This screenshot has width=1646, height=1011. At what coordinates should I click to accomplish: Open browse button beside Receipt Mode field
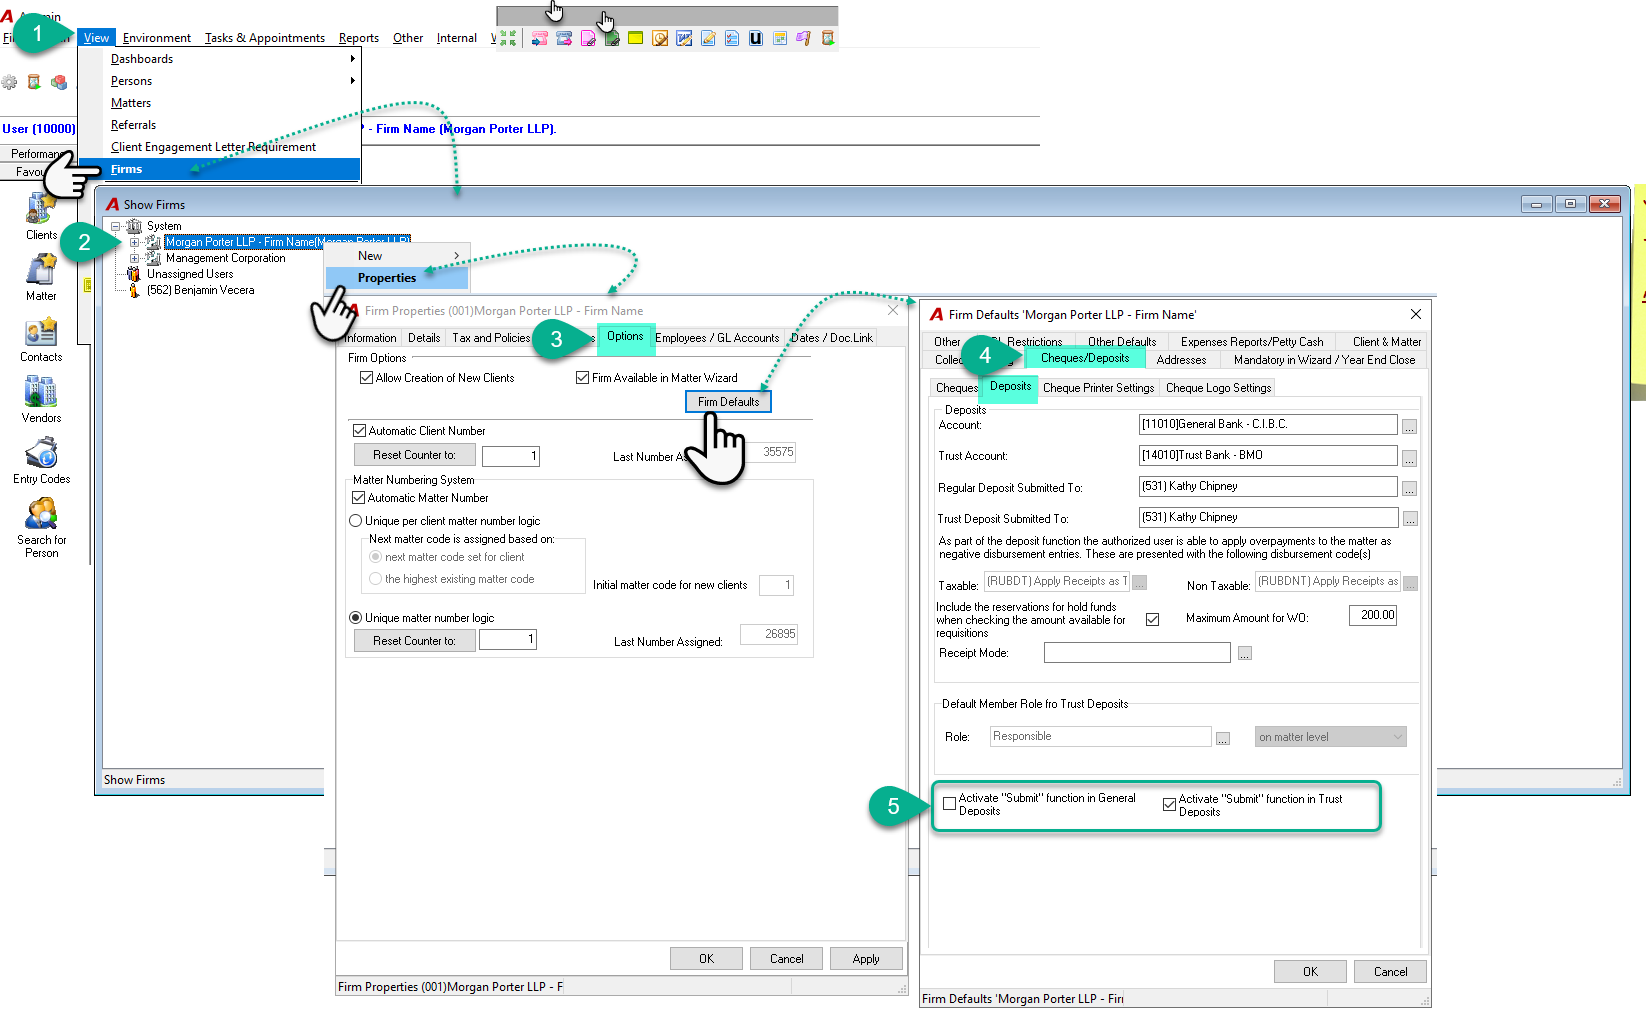click(x=1245, y=654)
